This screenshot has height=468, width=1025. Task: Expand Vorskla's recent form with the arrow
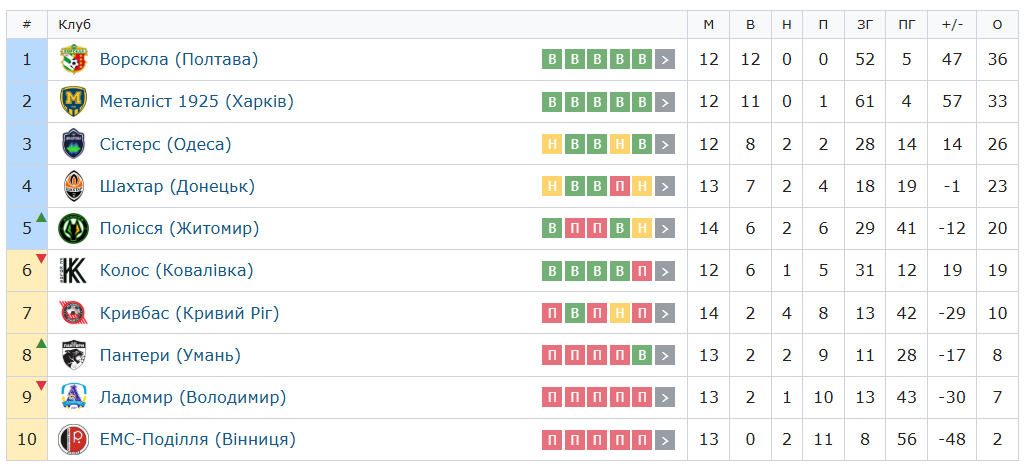tap(665, 60)
